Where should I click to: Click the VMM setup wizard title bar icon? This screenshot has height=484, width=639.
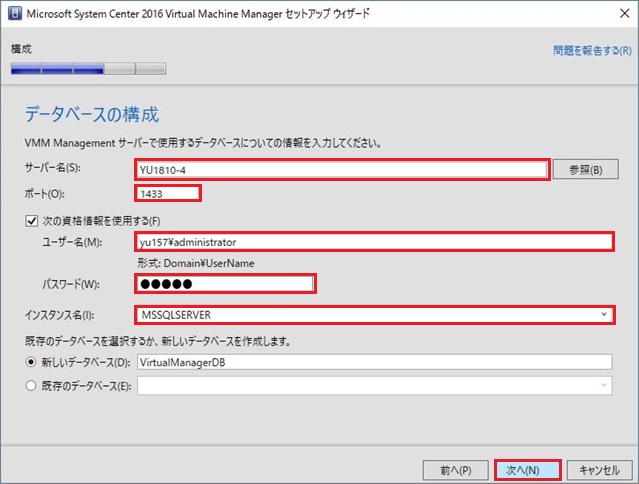[13, 15]
